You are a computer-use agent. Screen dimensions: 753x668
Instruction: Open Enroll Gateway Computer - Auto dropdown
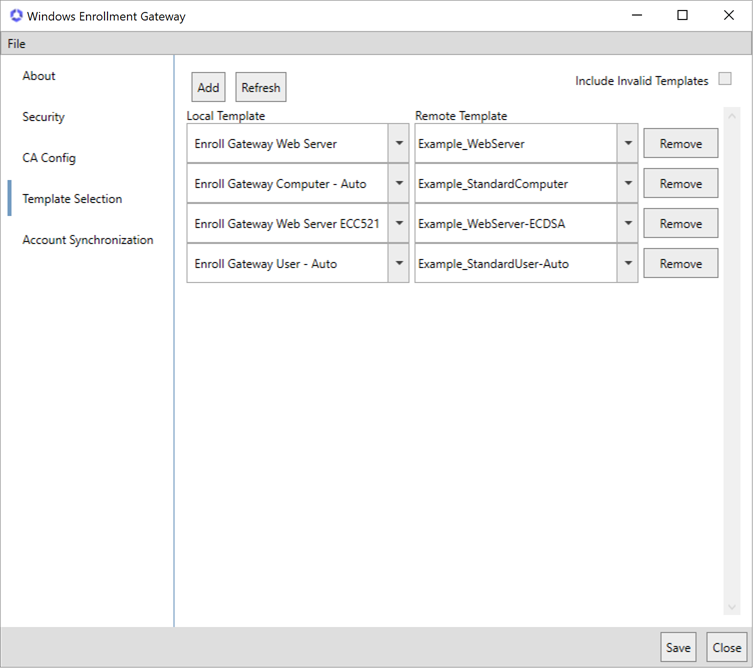tap(398, 184)
